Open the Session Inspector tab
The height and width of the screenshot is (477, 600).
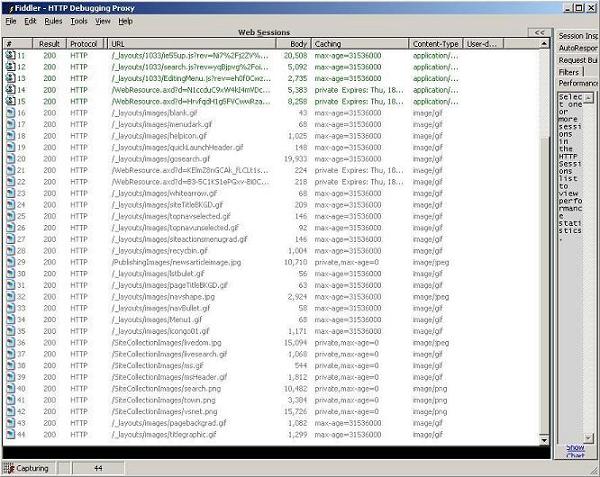(578, 36)
